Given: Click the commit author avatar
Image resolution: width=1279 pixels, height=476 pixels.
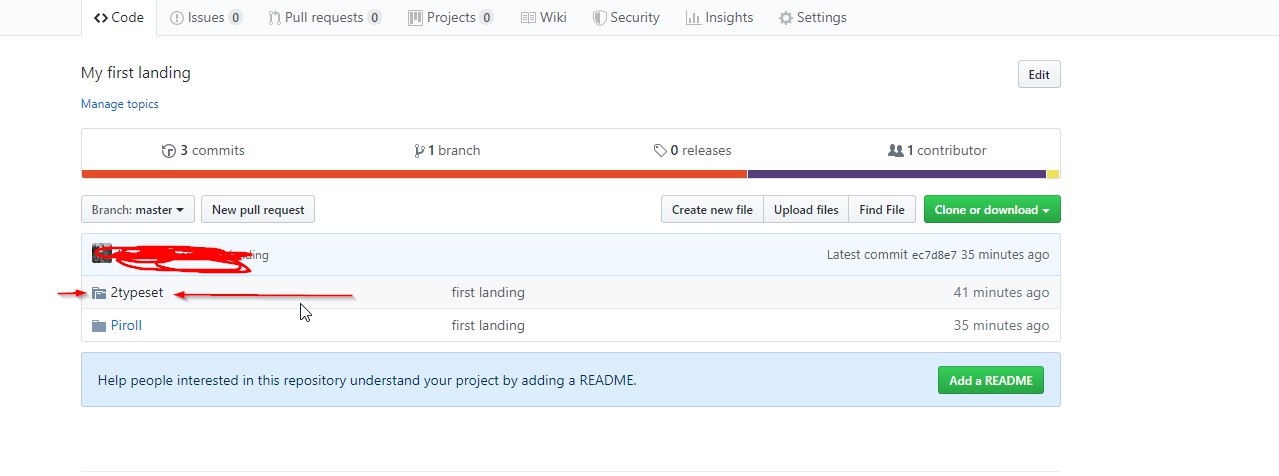Looking at the screenshot, I should point(101,254).
